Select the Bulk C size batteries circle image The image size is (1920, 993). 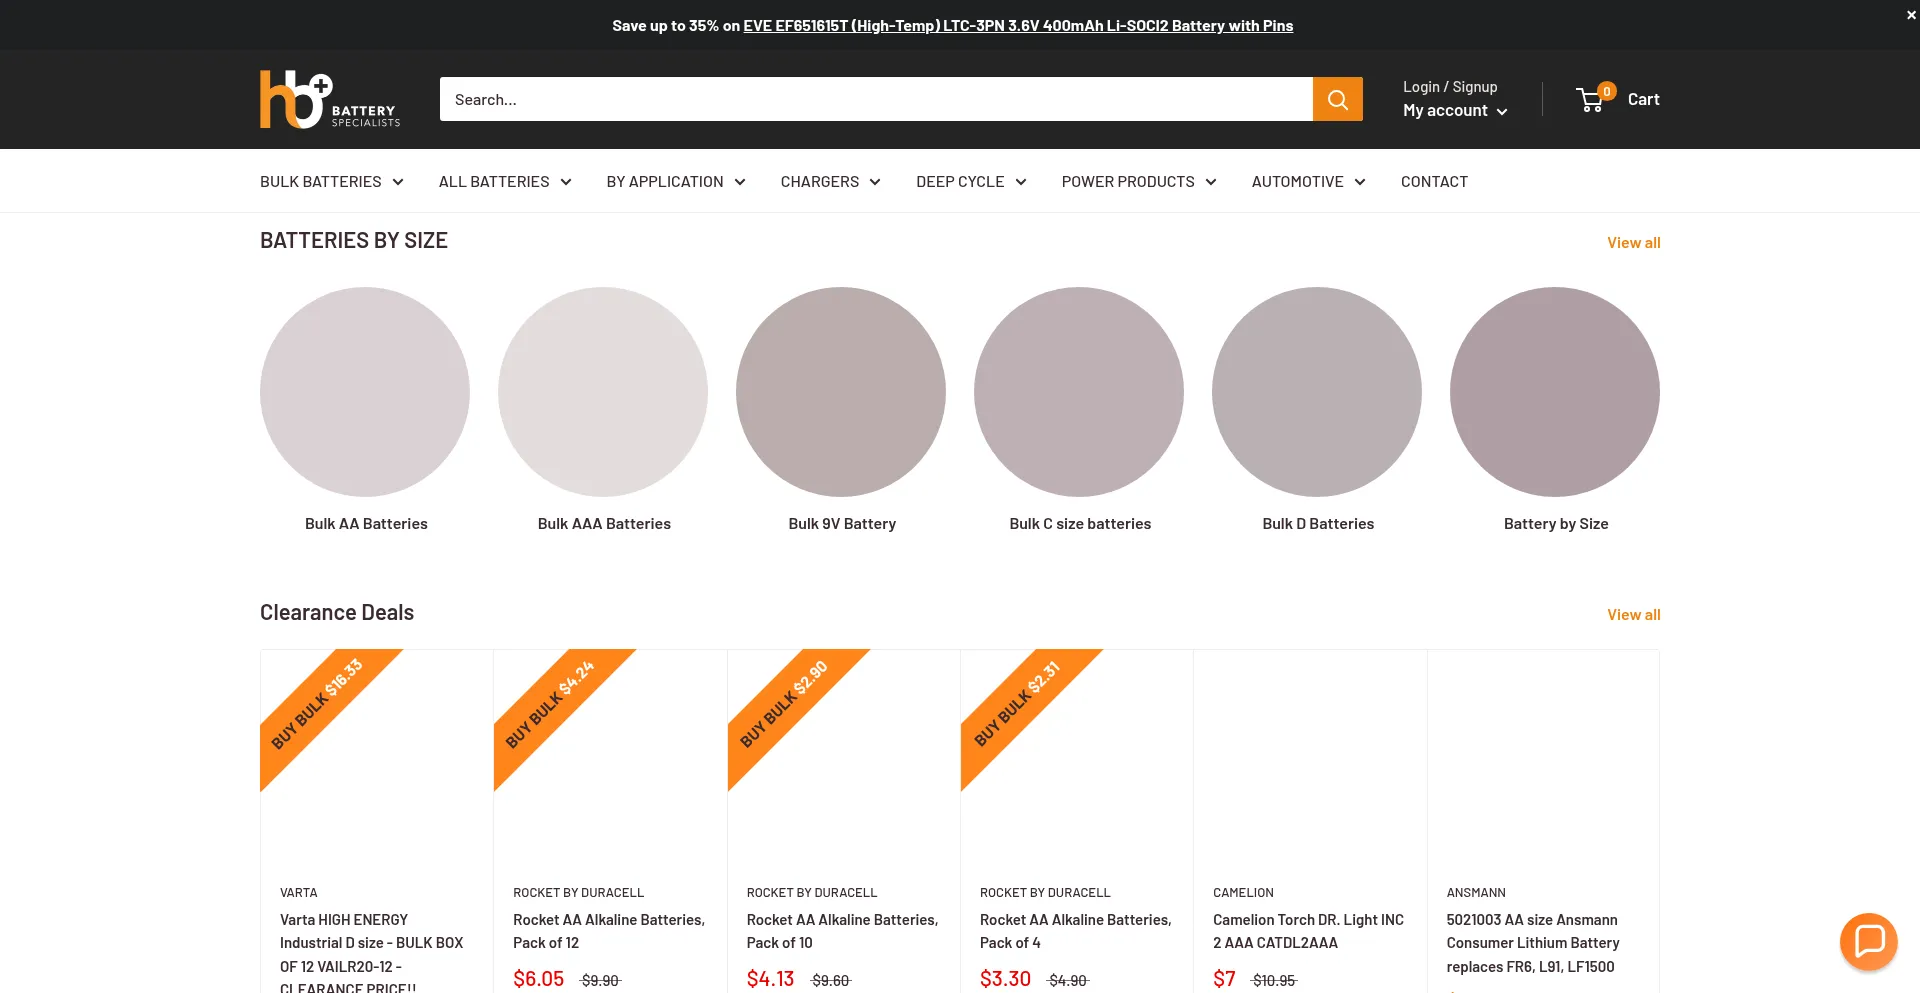(x=1079, y=392)
